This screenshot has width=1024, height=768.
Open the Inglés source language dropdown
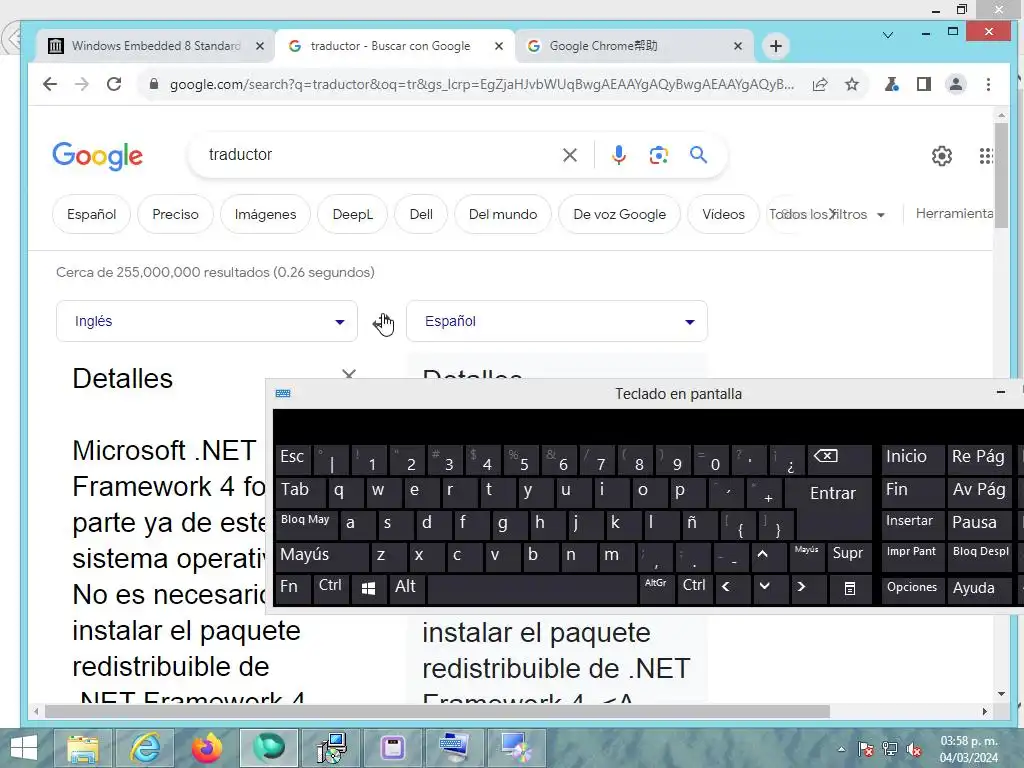[x=206, y=321]
